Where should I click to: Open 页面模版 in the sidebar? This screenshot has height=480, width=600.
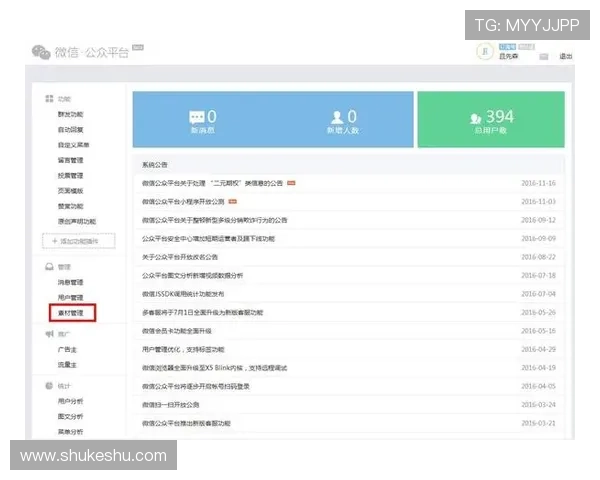pos(70,191)
